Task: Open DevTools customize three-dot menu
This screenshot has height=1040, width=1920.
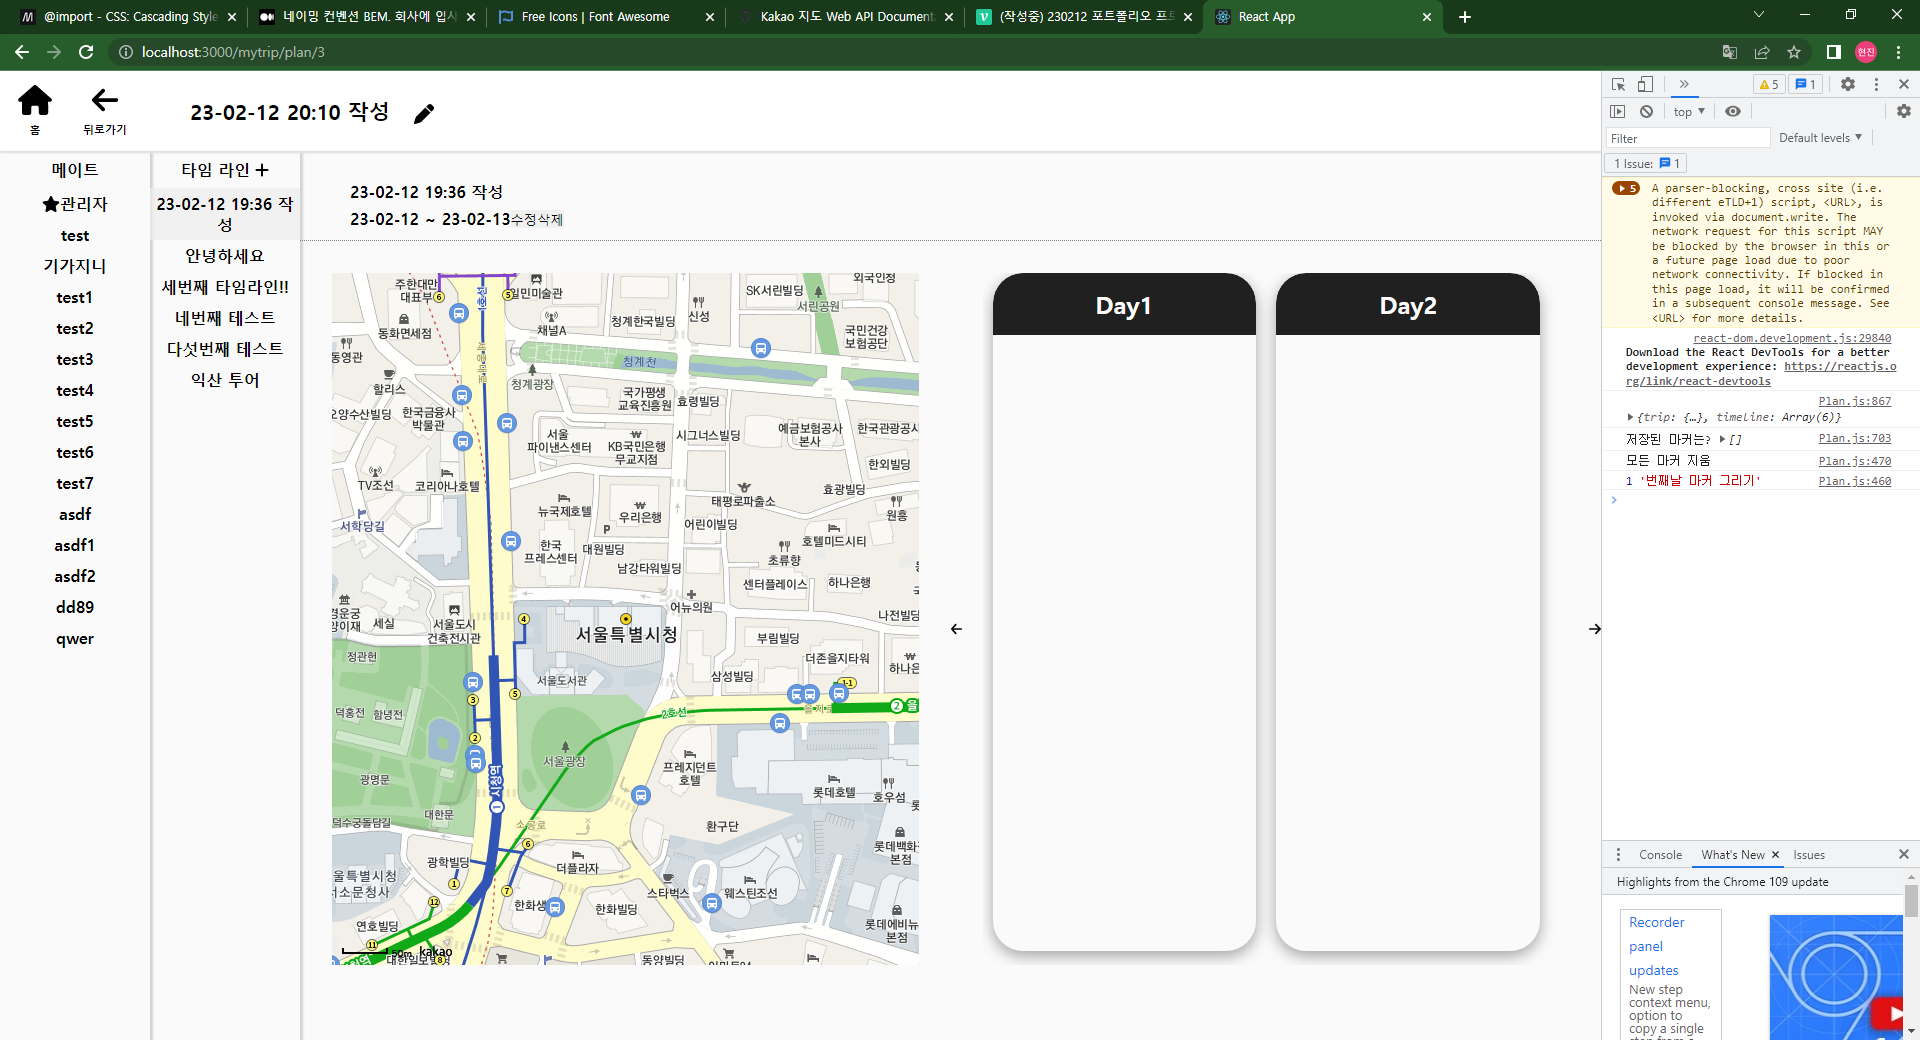Action: pos(1876,84)
